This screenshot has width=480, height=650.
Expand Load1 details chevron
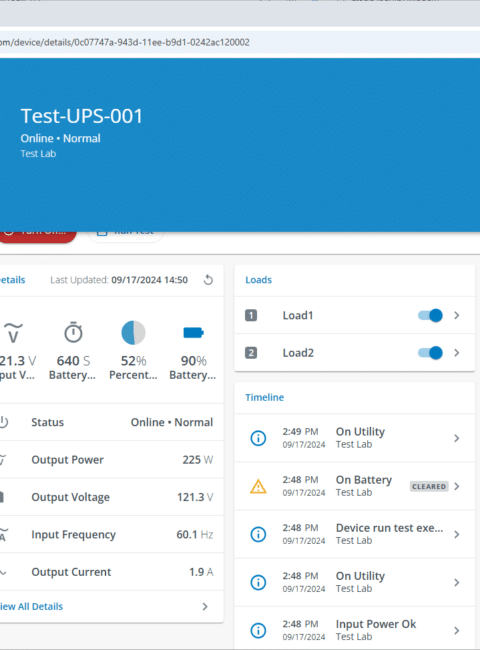[457, 315]
